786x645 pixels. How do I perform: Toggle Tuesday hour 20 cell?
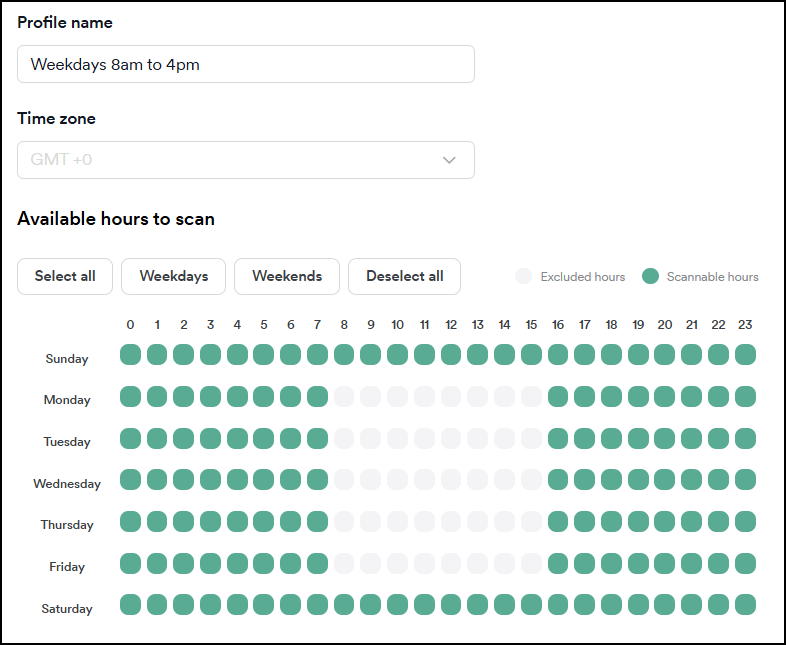(665, 439)
